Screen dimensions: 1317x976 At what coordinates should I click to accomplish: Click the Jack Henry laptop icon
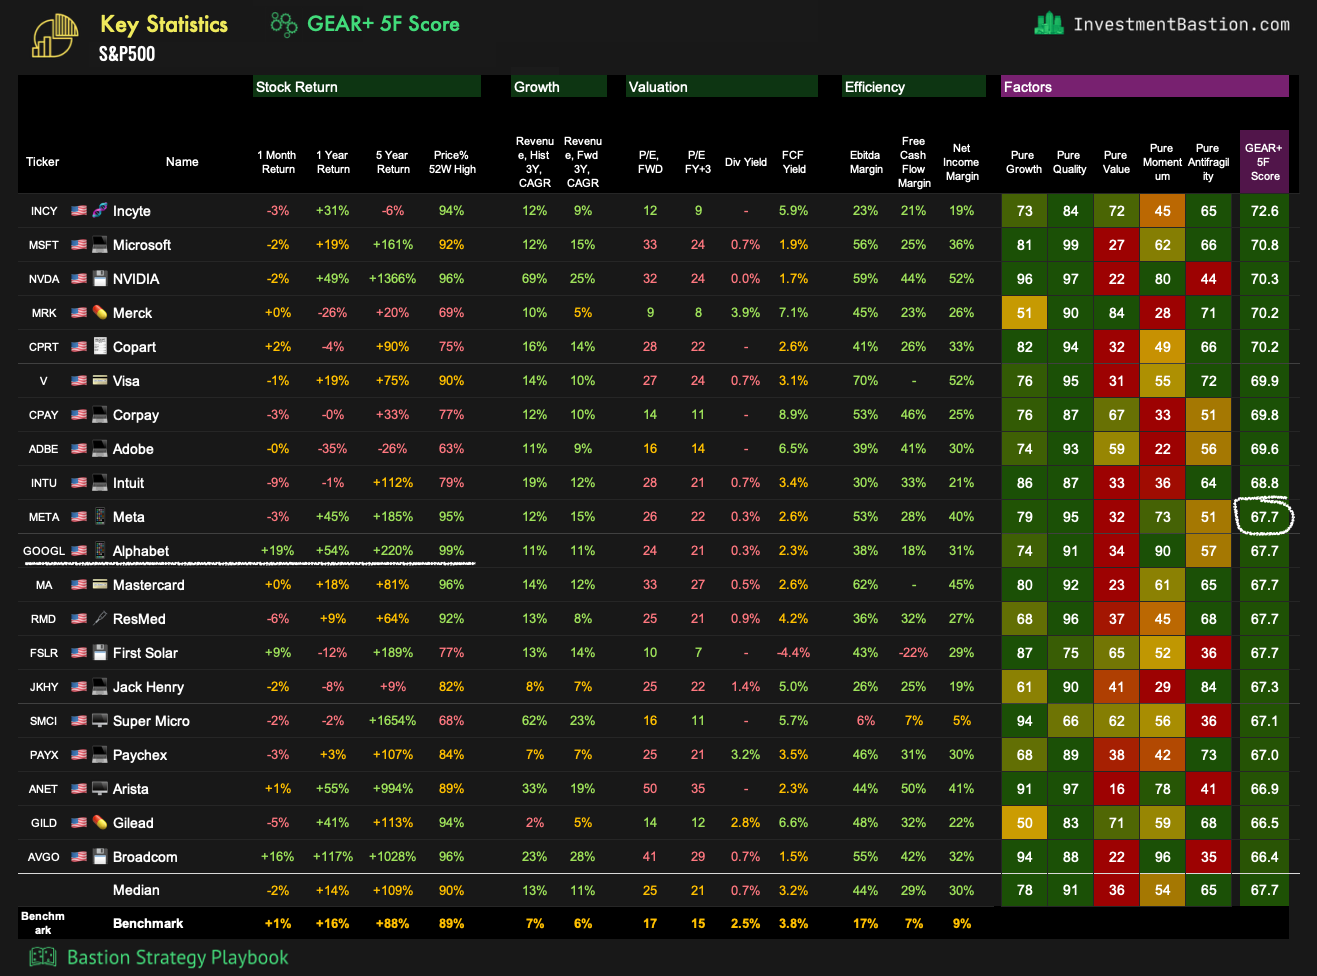100,687
